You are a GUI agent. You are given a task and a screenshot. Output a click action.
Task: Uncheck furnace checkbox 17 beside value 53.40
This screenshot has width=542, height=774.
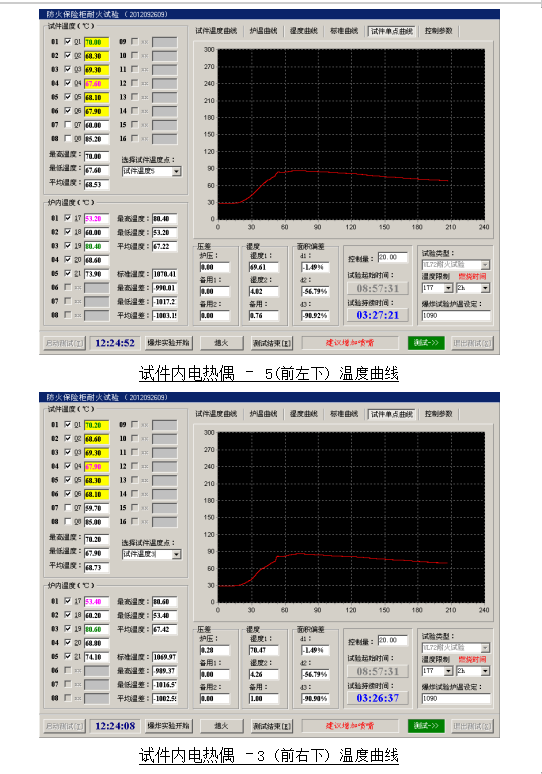coord(68,601)
